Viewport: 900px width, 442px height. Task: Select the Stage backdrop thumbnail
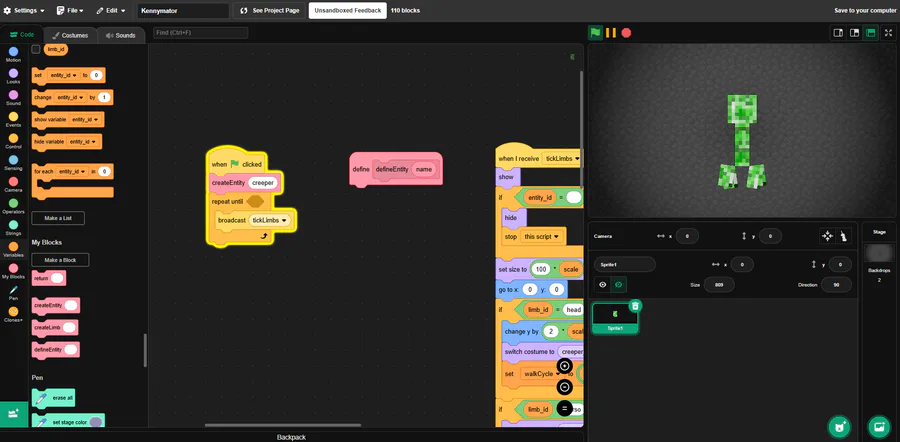[x=879, y=253]
